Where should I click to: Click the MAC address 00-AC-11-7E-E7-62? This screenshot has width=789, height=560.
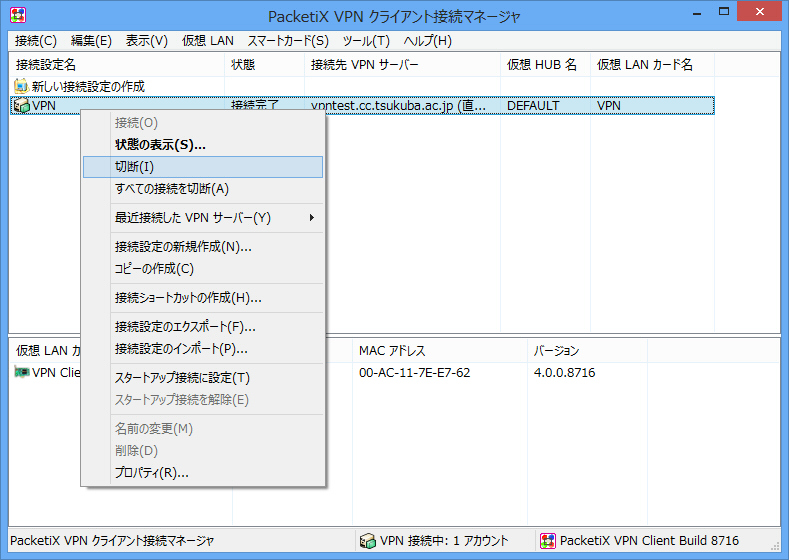pos(415,373)
